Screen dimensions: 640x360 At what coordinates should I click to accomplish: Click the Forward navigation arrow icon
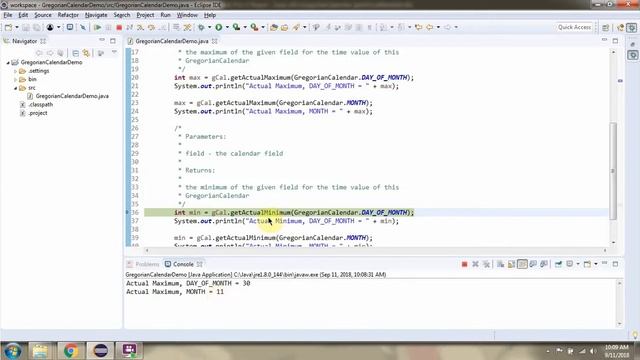click(448, 27)
